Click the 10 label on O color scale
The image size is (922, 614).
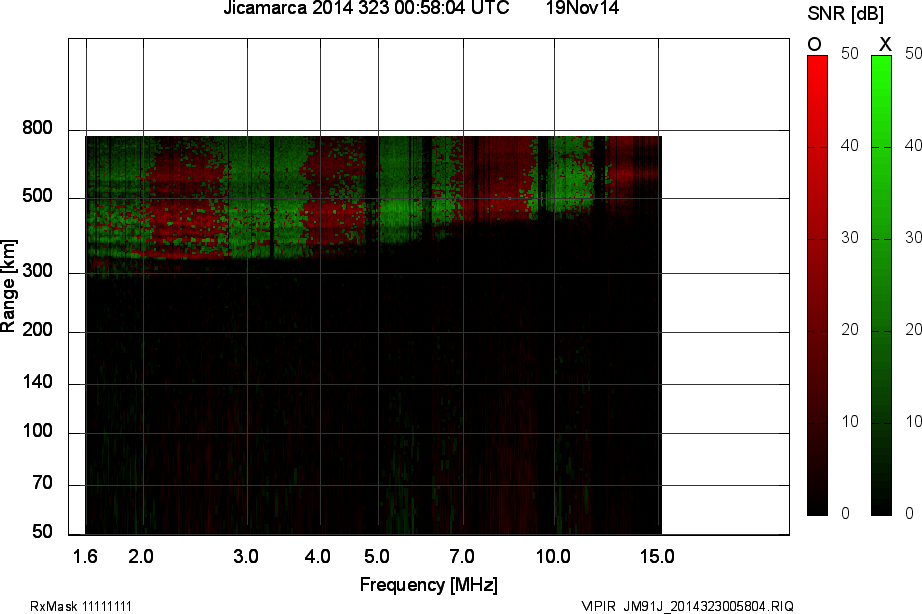850,422
